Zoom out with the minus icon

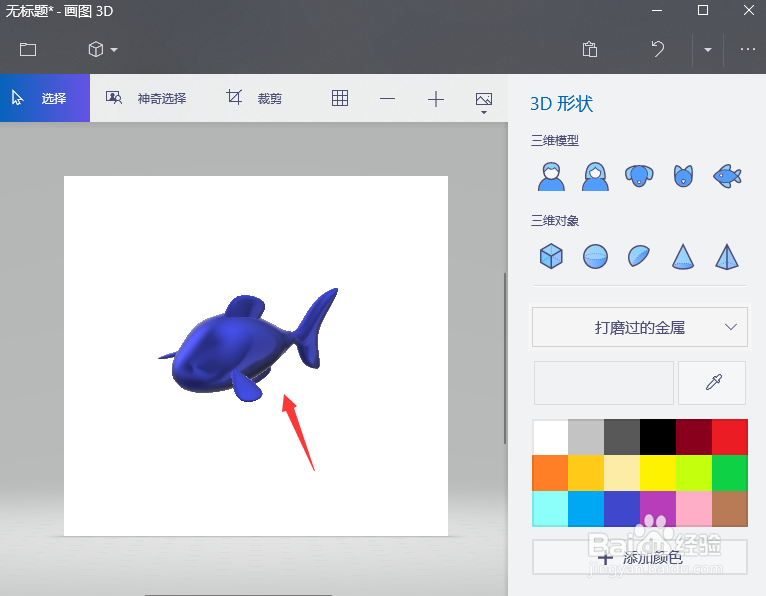387,99
